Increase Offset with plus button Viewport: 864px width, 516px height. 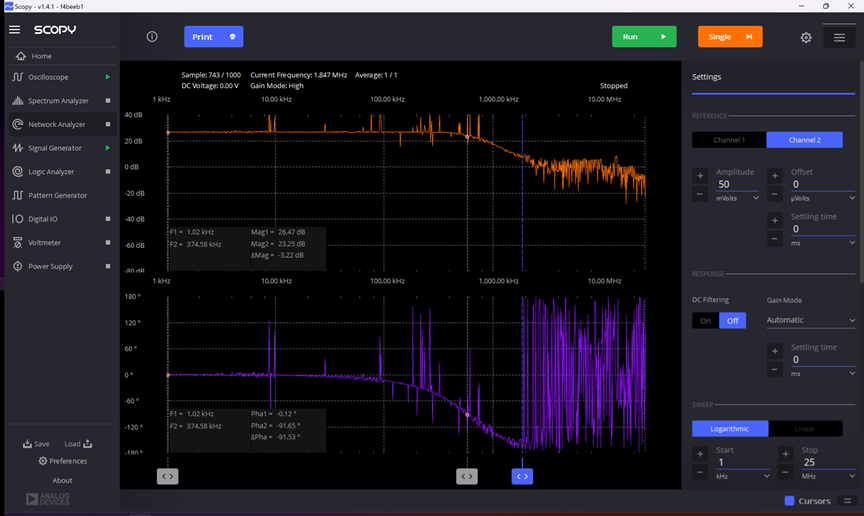(x=775, y=176)
